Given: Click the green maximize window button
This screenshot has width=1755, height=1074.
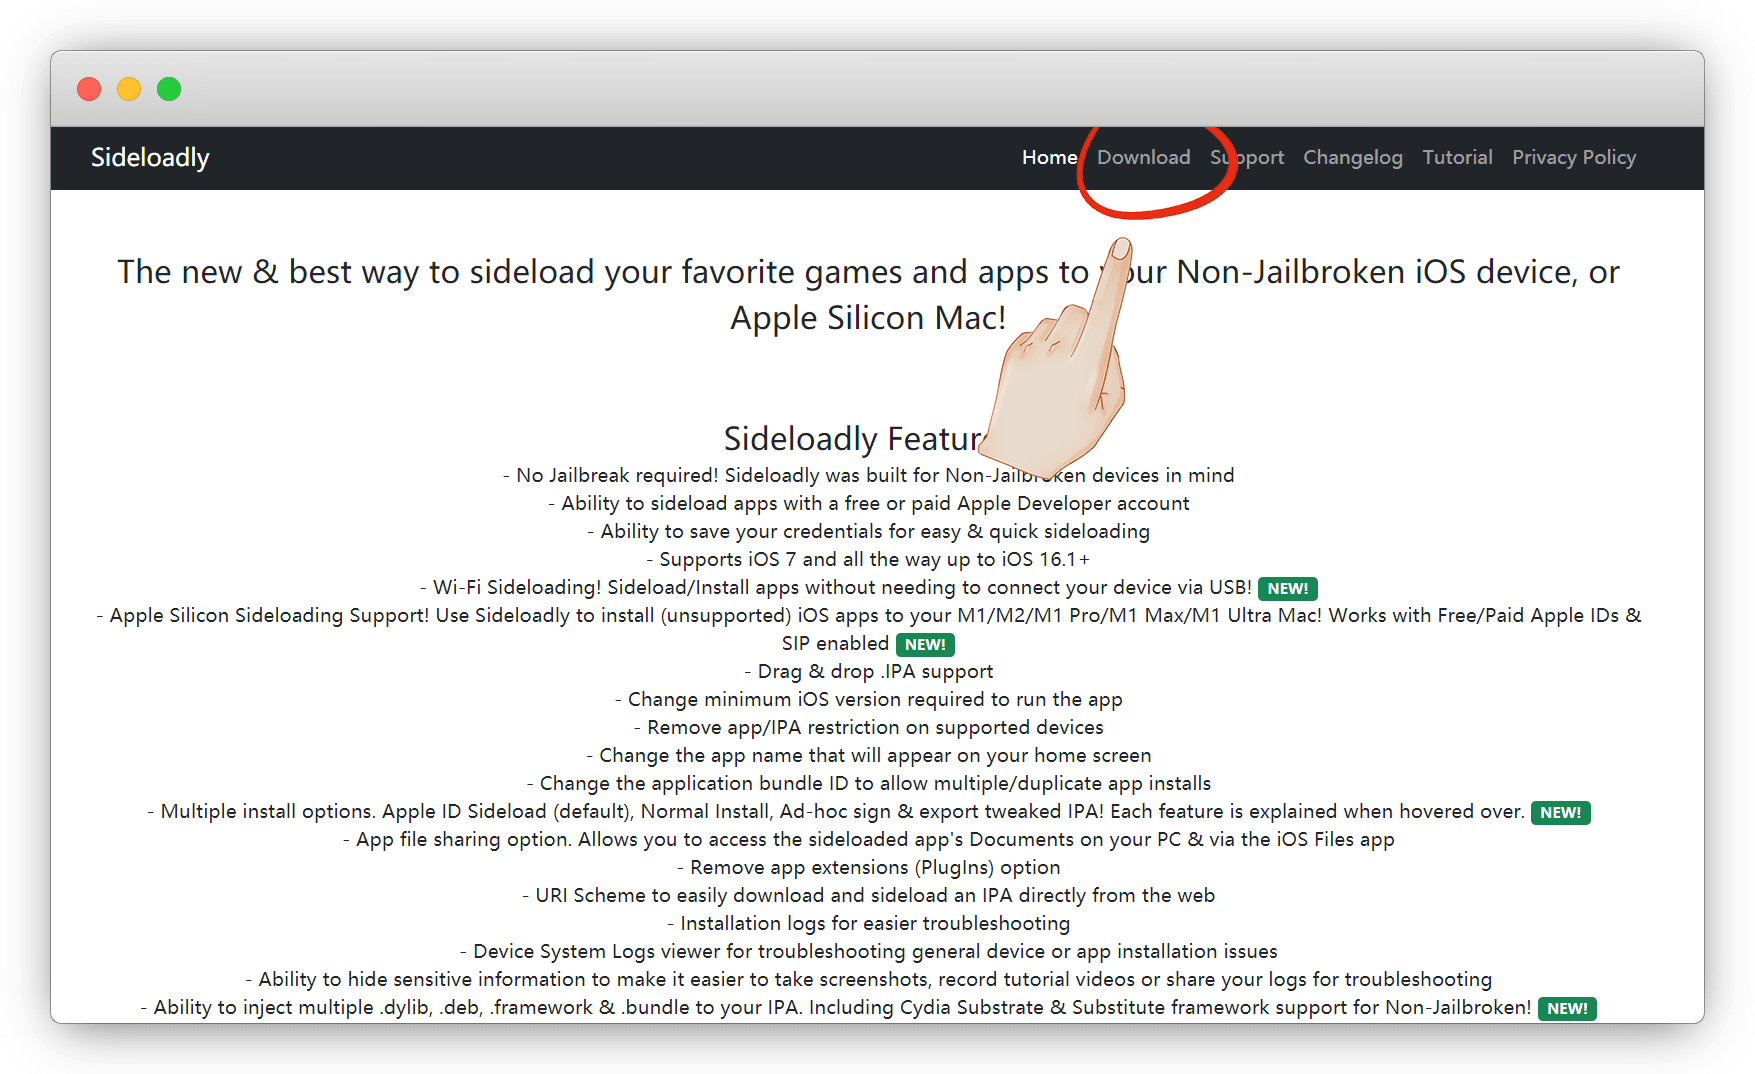Looking at the screenshot, I should 169,89.
